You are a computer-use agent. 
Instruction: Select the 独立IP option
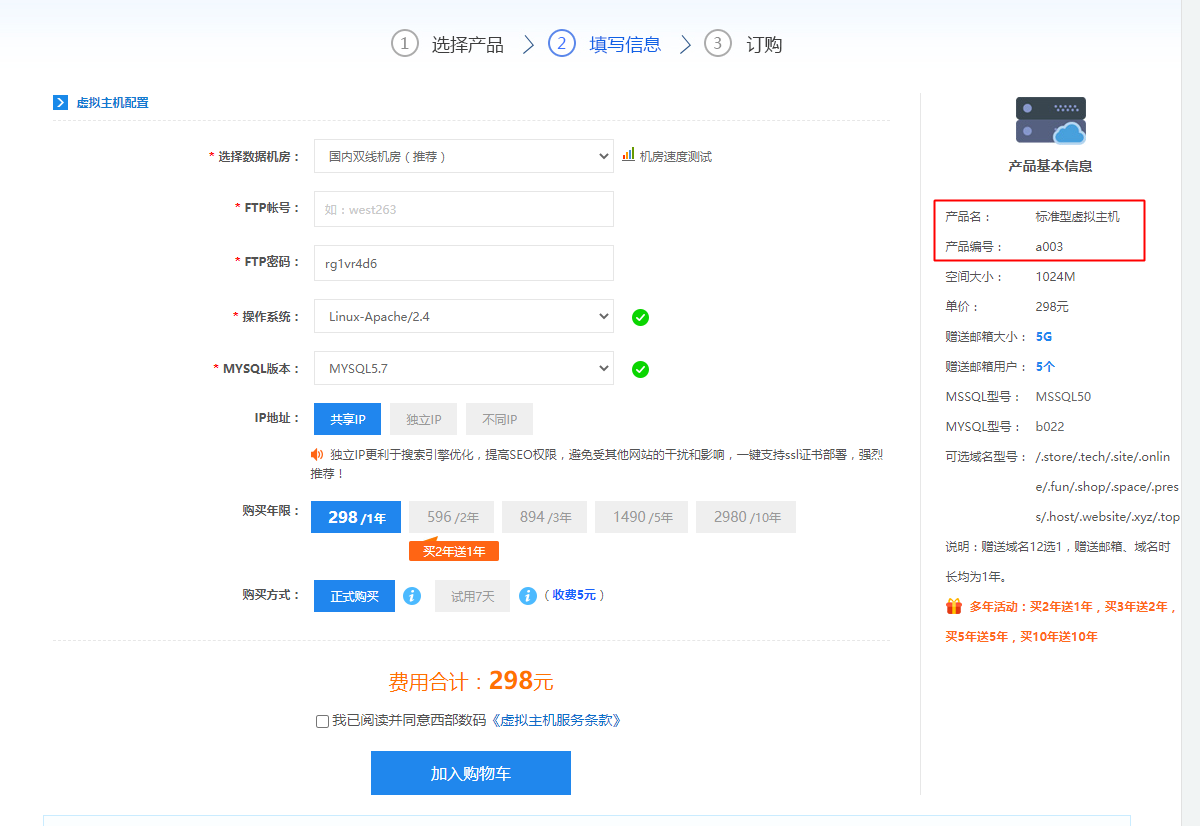coord(423,420)
